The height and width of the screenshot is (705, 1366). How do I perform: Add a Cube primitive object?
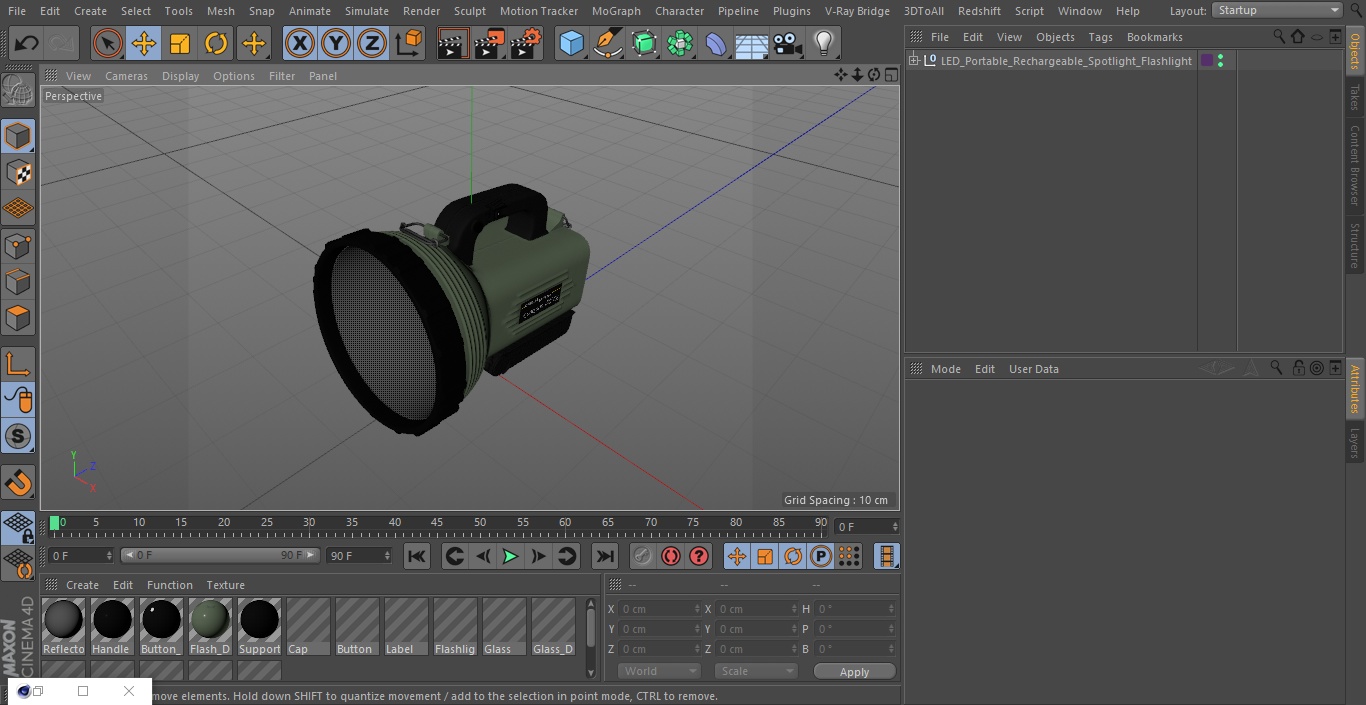point(571,43)
